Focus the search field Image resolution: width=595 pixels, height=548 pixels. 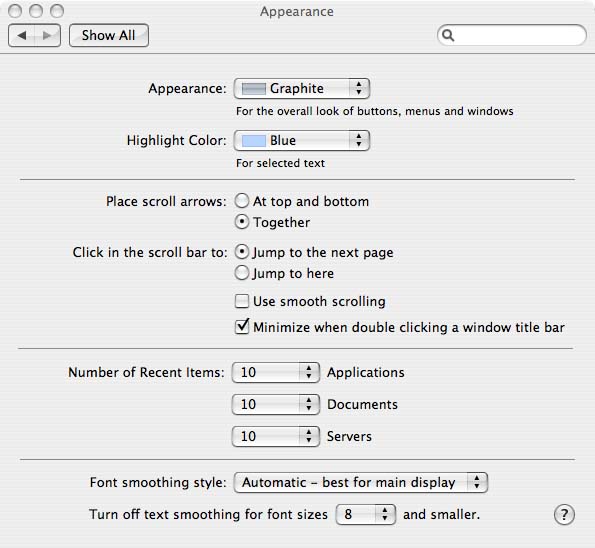point(512,35)
